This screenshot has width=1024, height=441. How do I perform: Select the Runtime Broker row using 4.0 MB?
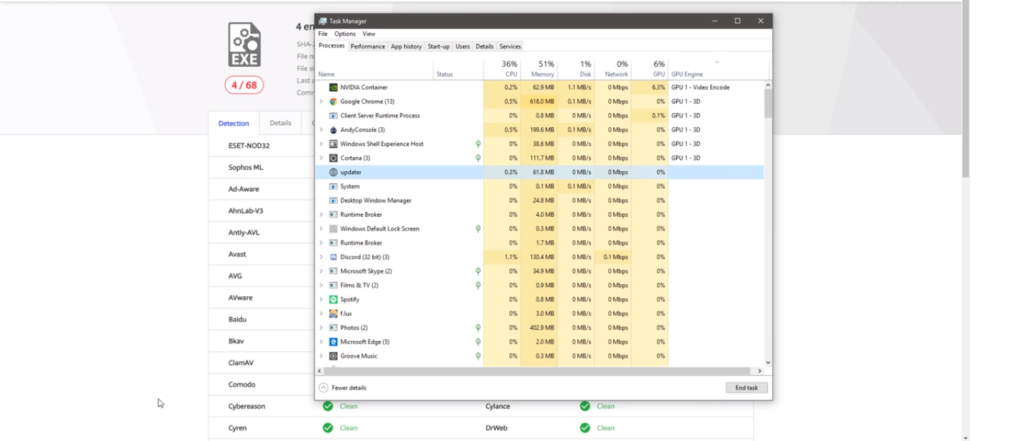[539, 214]
